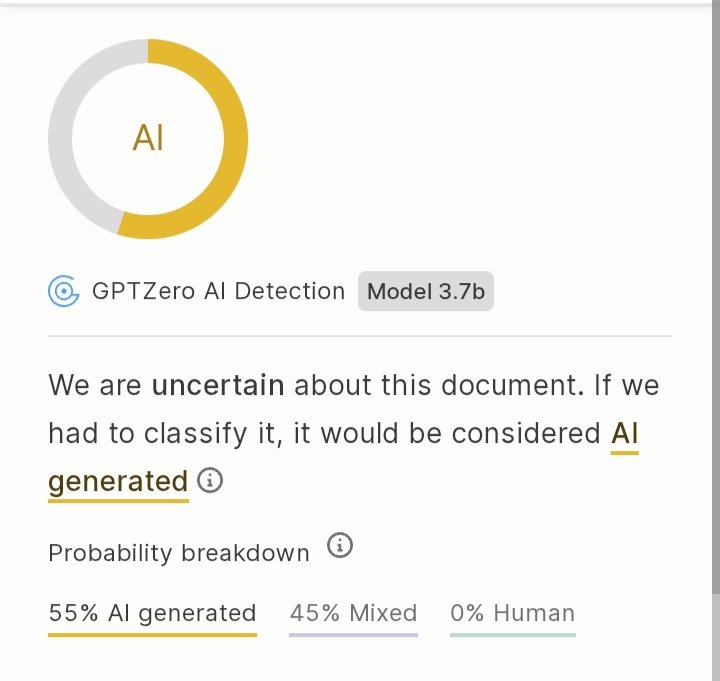Open info icon next to AI generated

click(210, 480)
